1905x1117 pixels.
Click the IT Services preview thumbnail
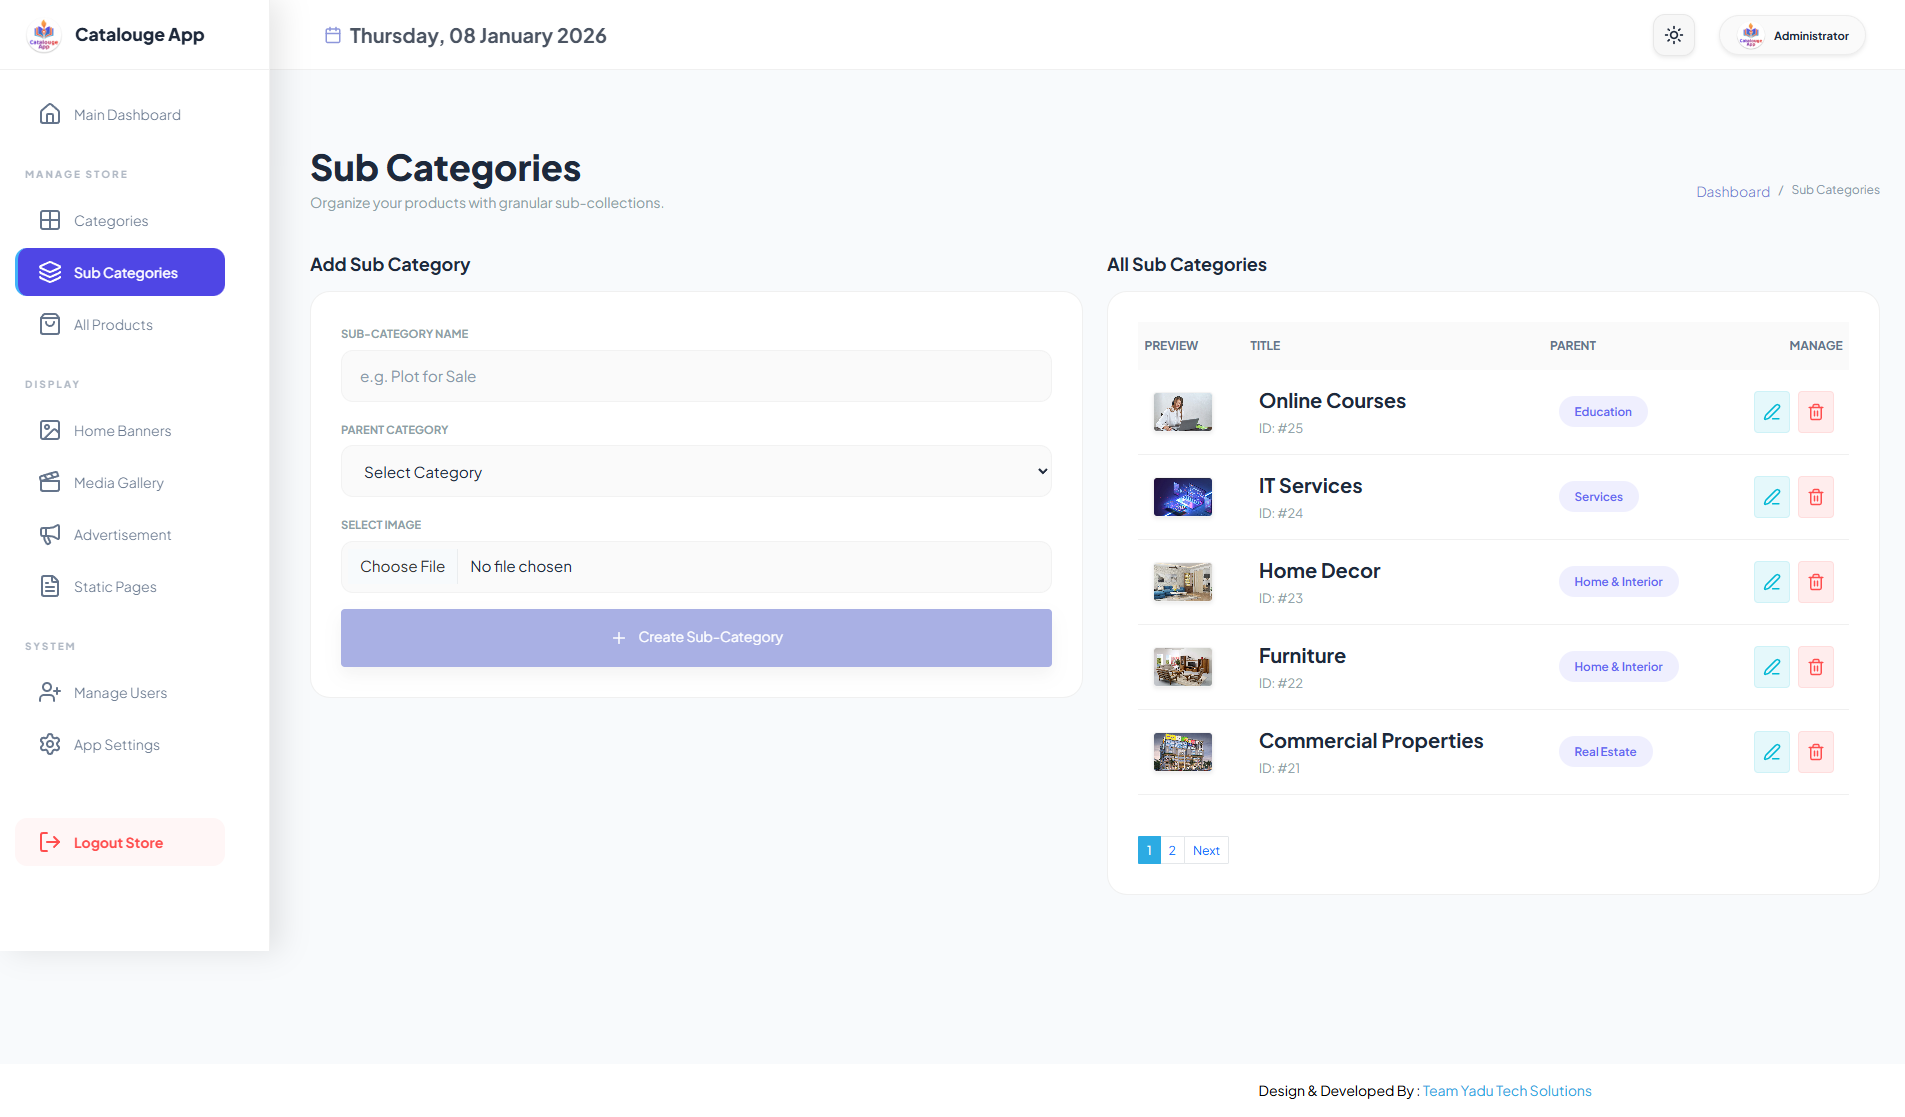[1183, 497]
